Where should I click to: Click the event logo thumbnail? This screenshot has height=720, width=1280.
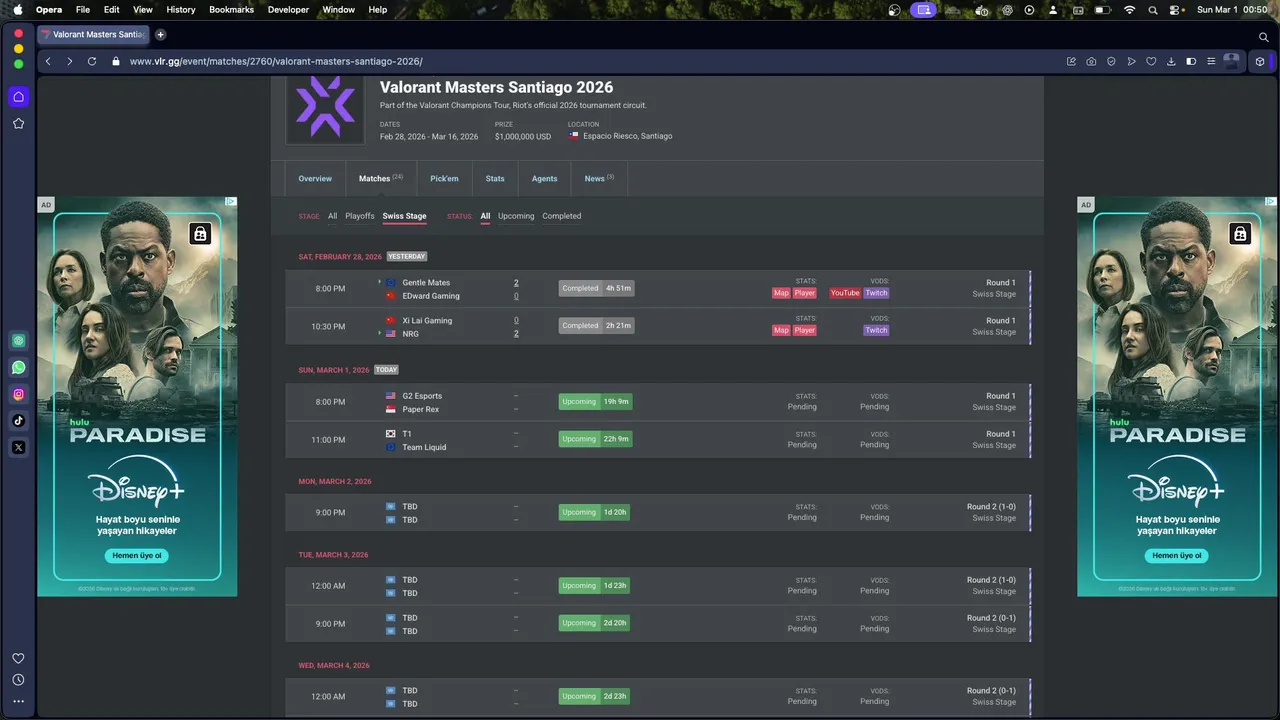tap(326, 109)
